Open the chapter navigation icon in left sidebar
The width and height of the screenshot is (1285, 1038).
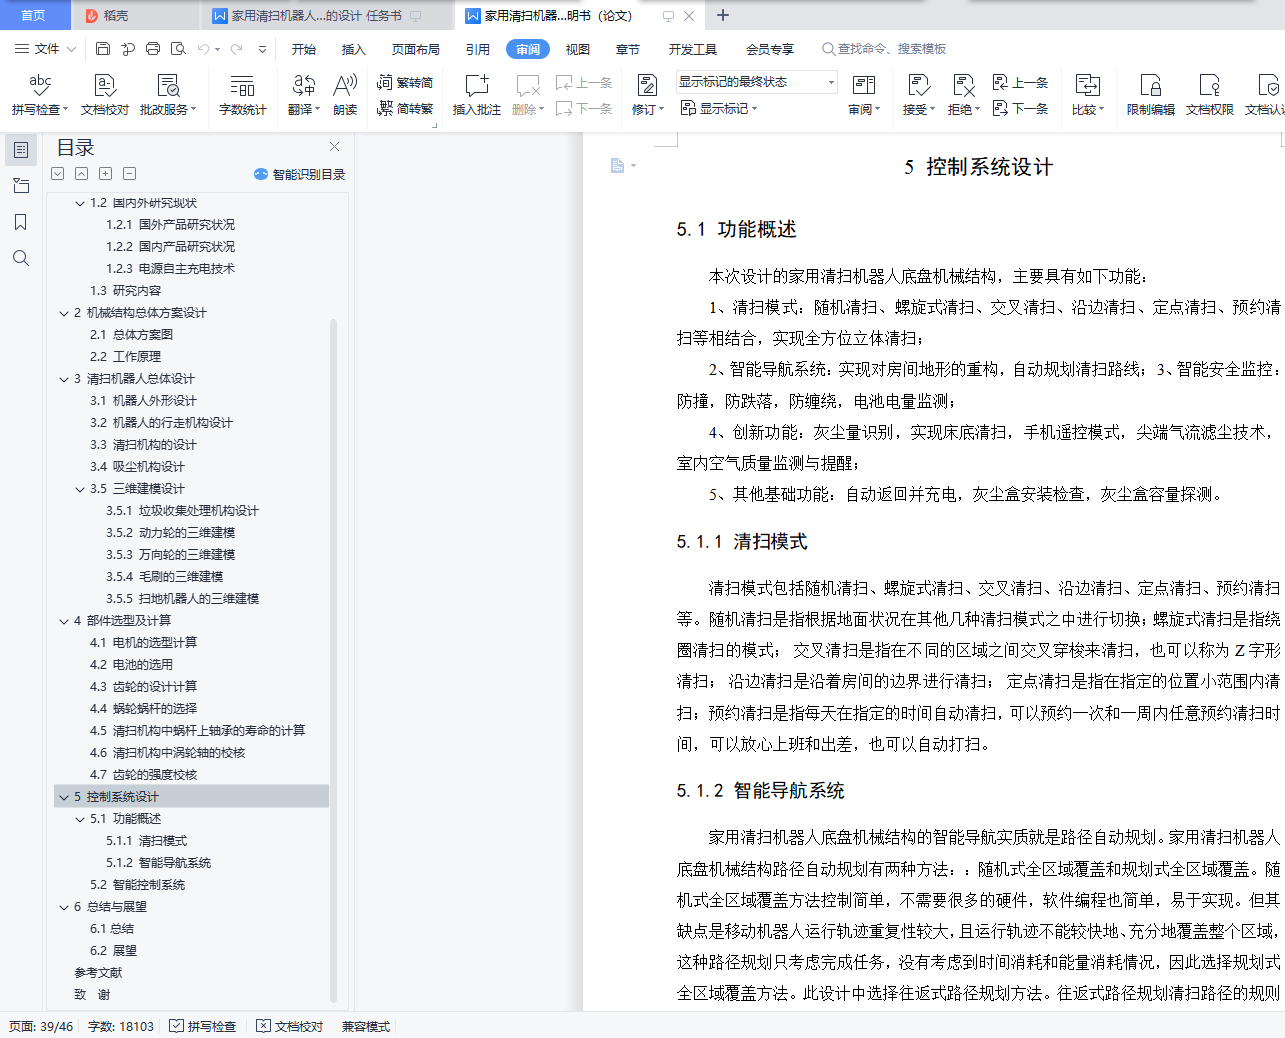pyautogui.click(x=20, y=186)
